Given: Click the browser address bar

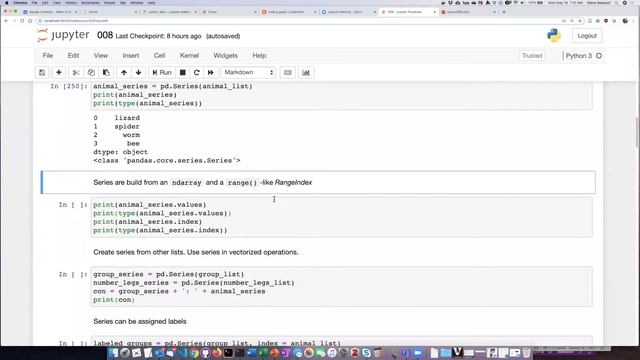Looking at the screenshot, I should coord(302,21).
